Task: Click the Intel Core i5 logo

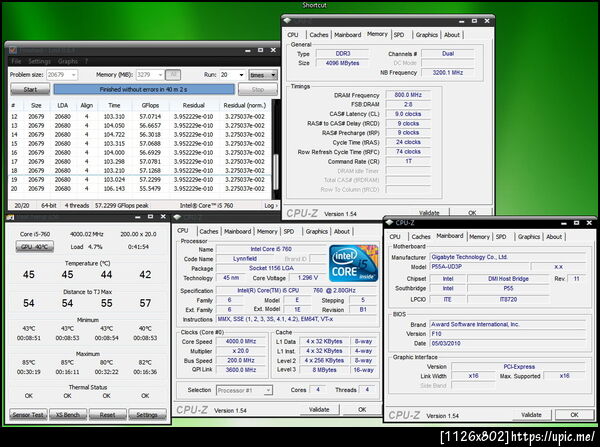Action: pos(354,263)
